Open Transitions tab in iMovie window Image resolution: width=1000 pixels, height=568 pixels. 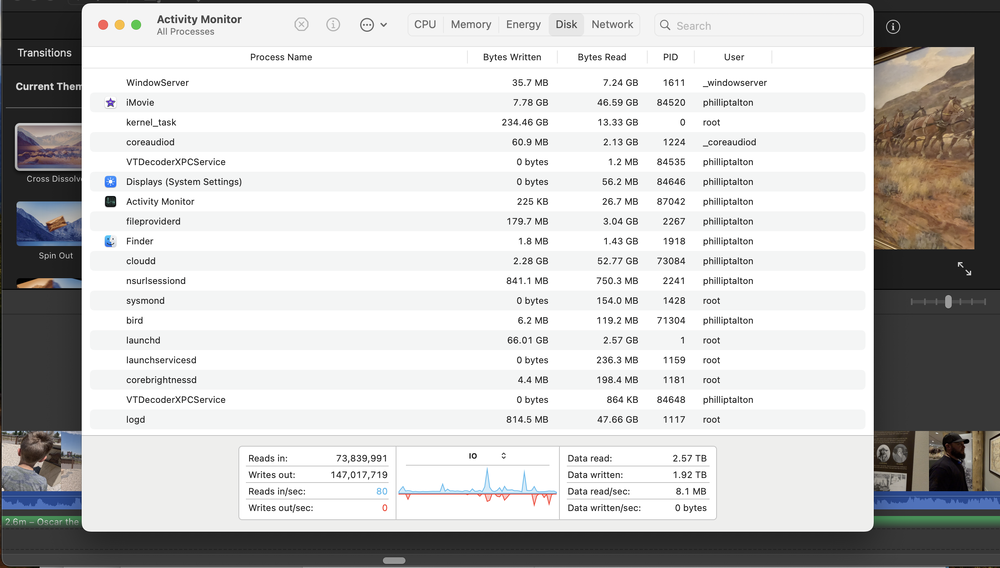44,53
